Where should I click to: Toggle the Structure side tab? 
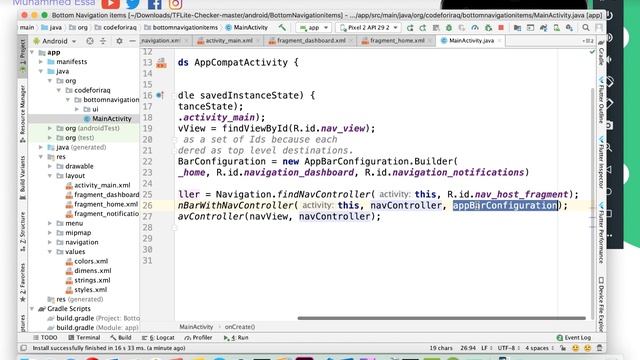[22, 231]
